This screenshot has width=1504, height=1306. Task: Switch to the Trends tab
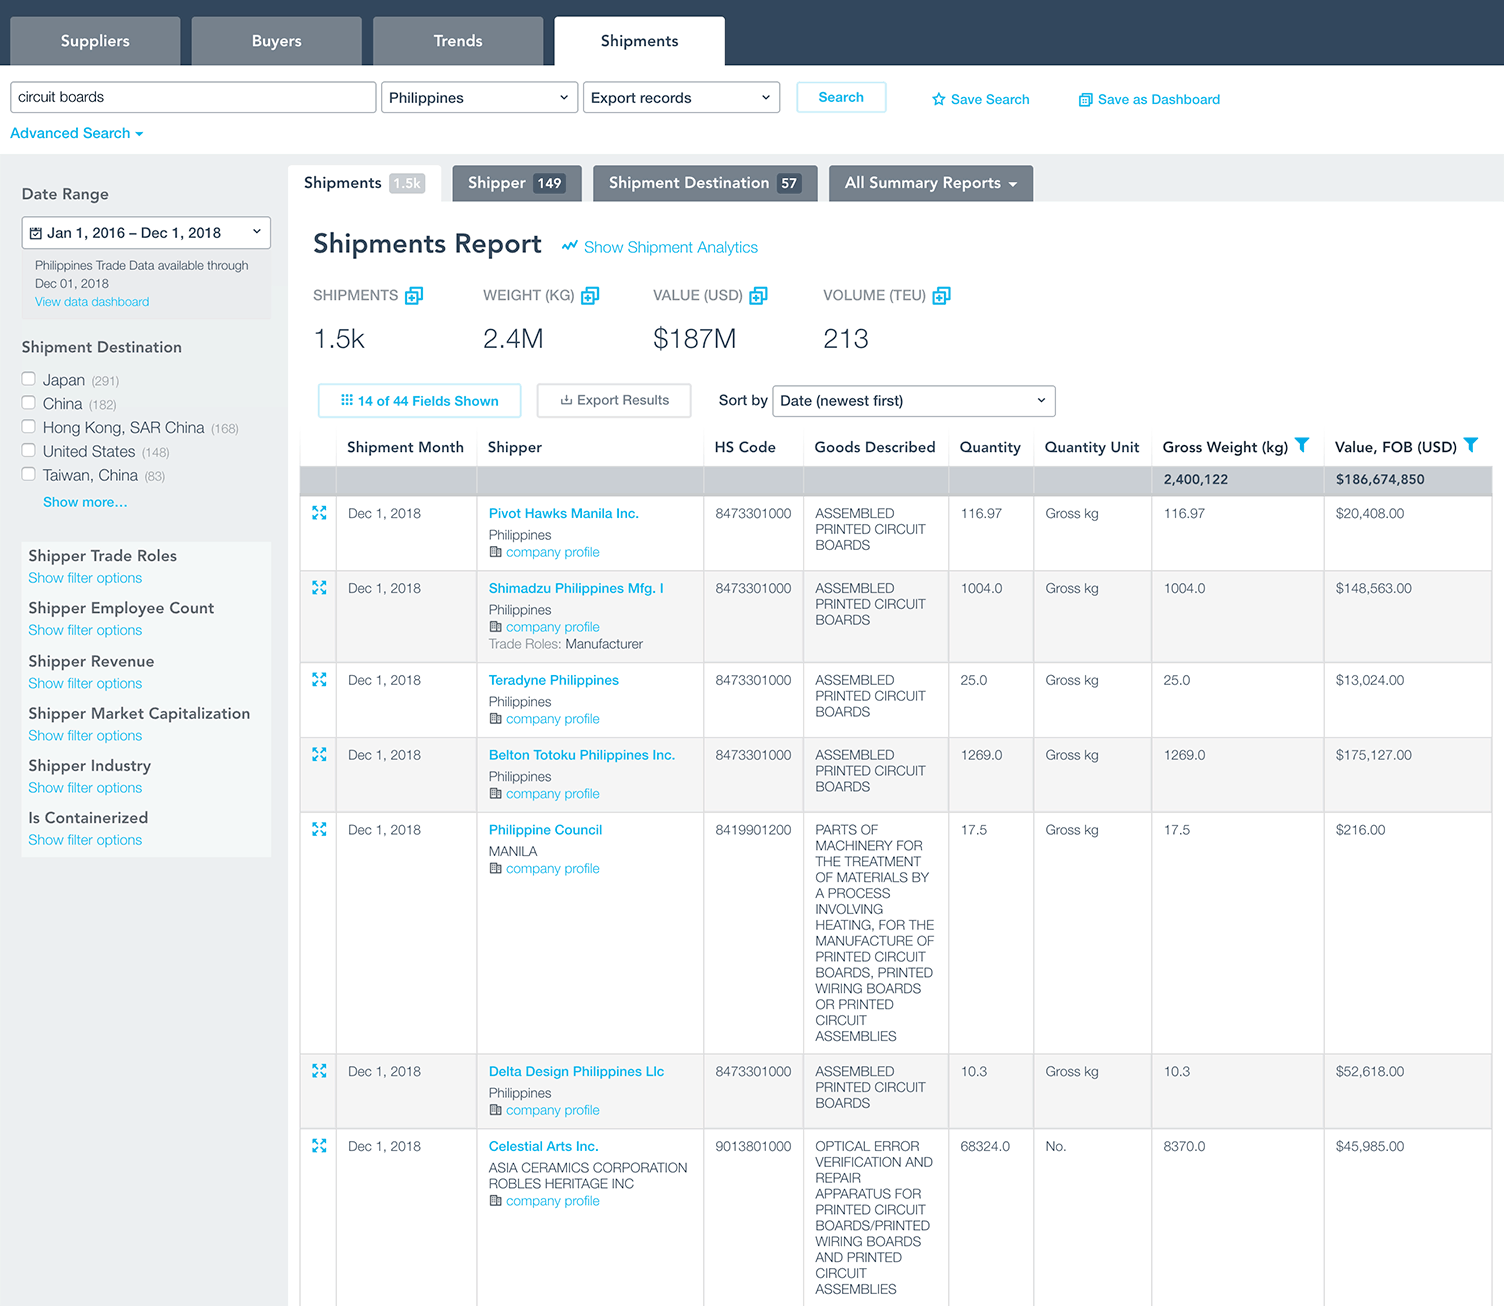pos(458,41)
